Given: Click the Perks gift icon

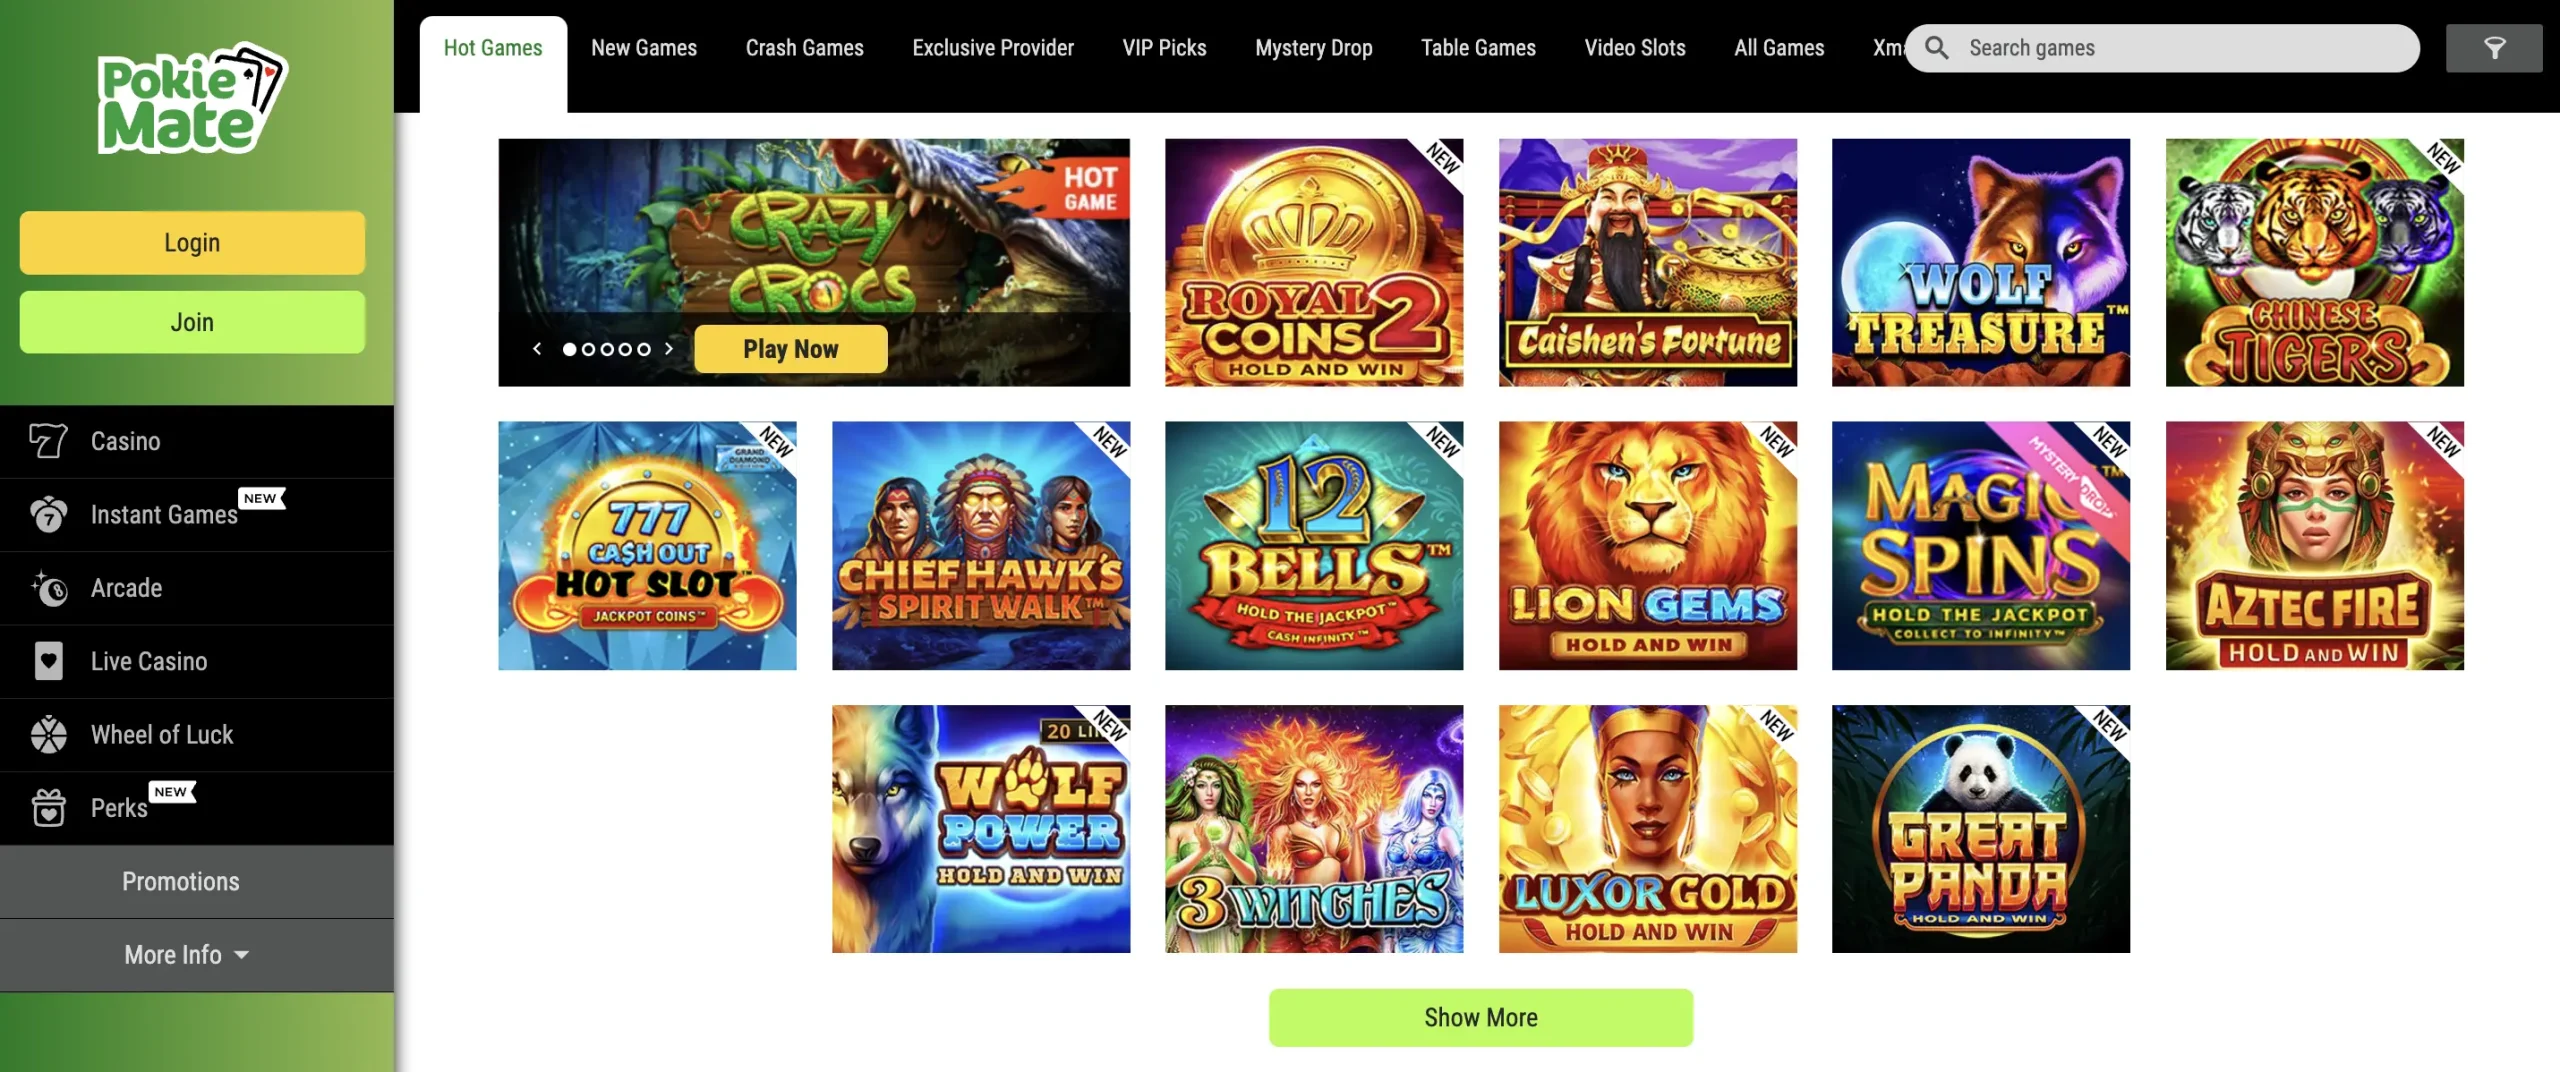Looking at the screenshot, I should click(x=48, y=808).
